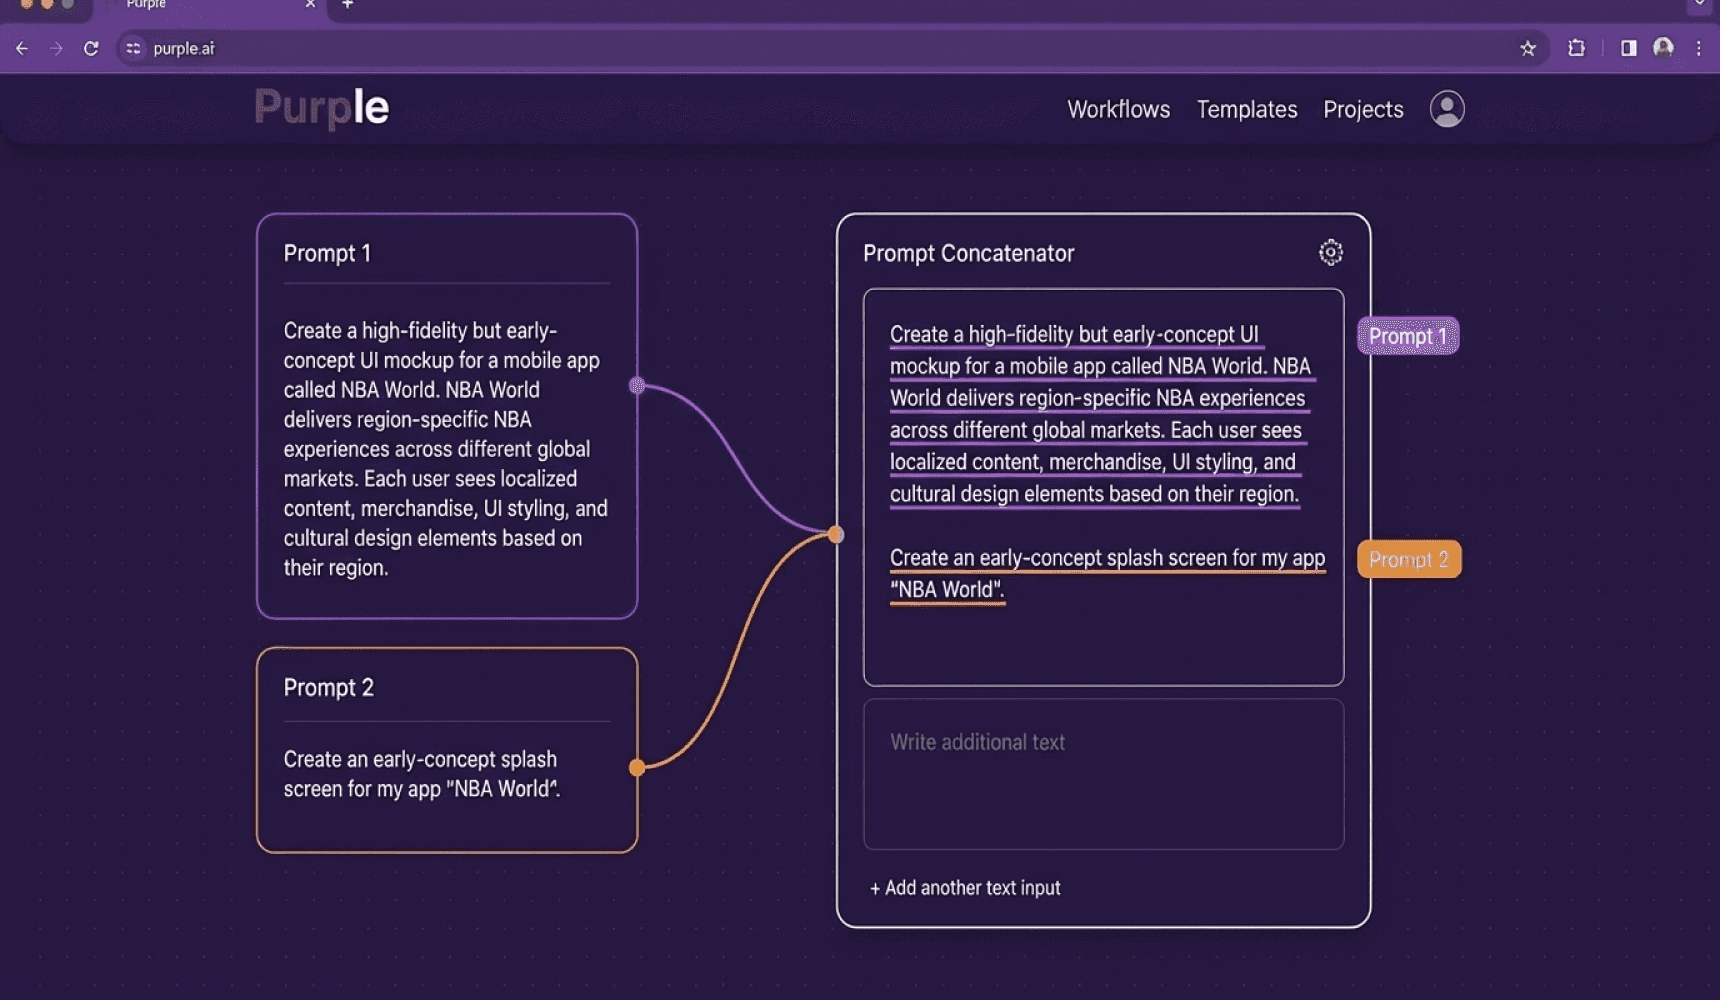Open the Chrome profile avatar
Image resolution: width=1720 pixels, height=1000 pixels.
click(1663, 47)
